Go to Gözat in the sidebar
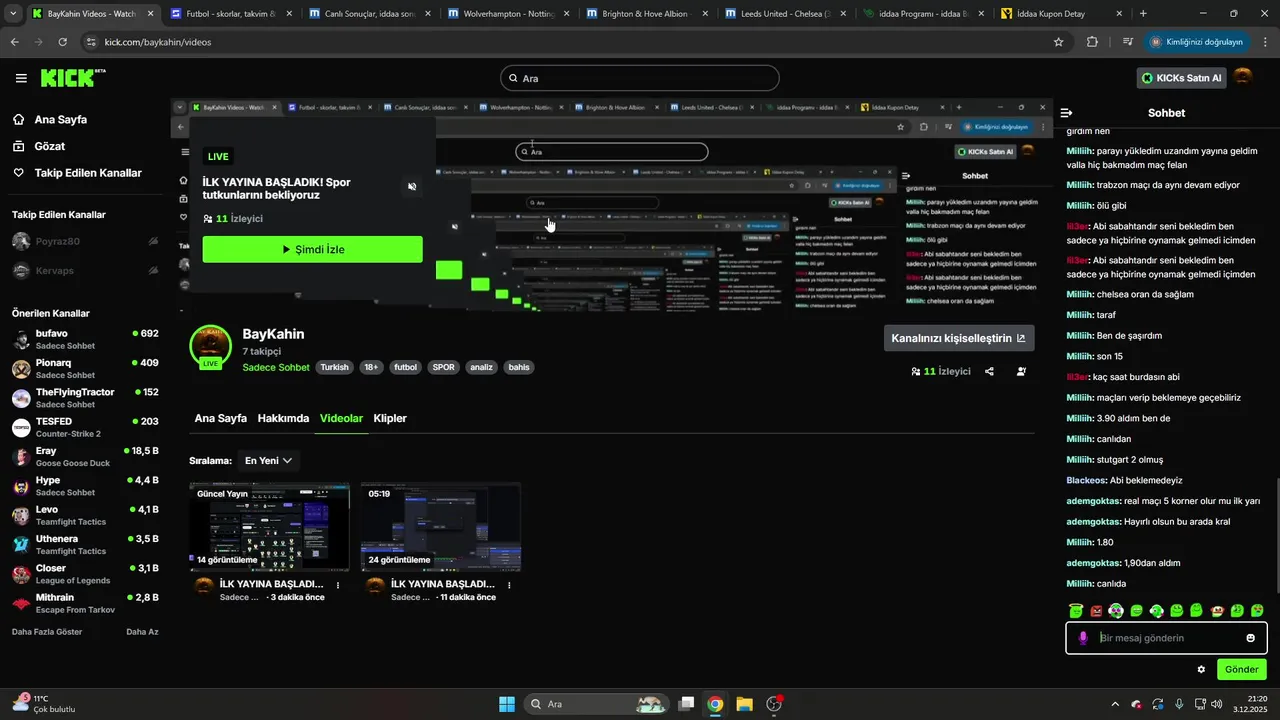Viewport: 1280px width, 720px height. pyautogui.click(x=50, y=146)
